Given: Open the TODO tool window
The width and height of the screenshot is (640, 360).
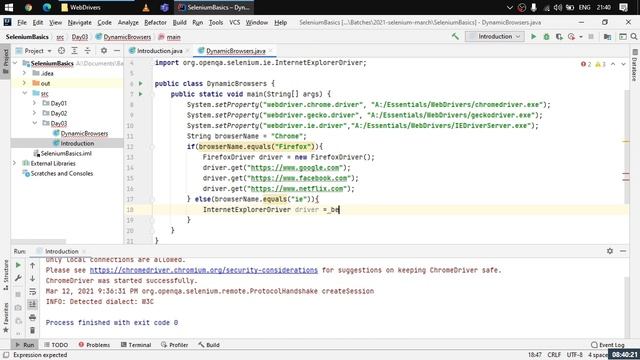Looking at the screenshot, I should 56,345.
